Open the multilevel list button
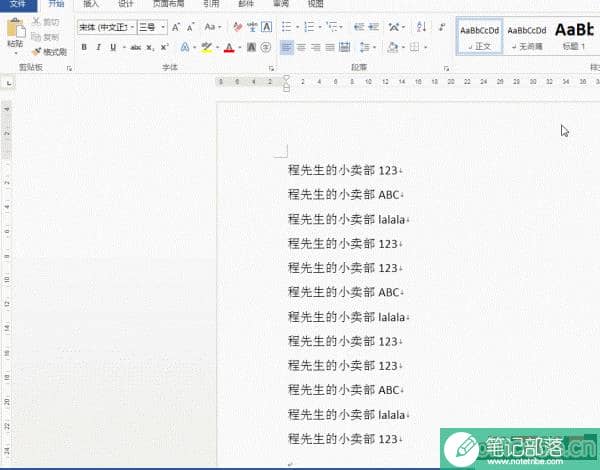Image resolution: width=600 pixels, height=470 pixels. (333, 27)
